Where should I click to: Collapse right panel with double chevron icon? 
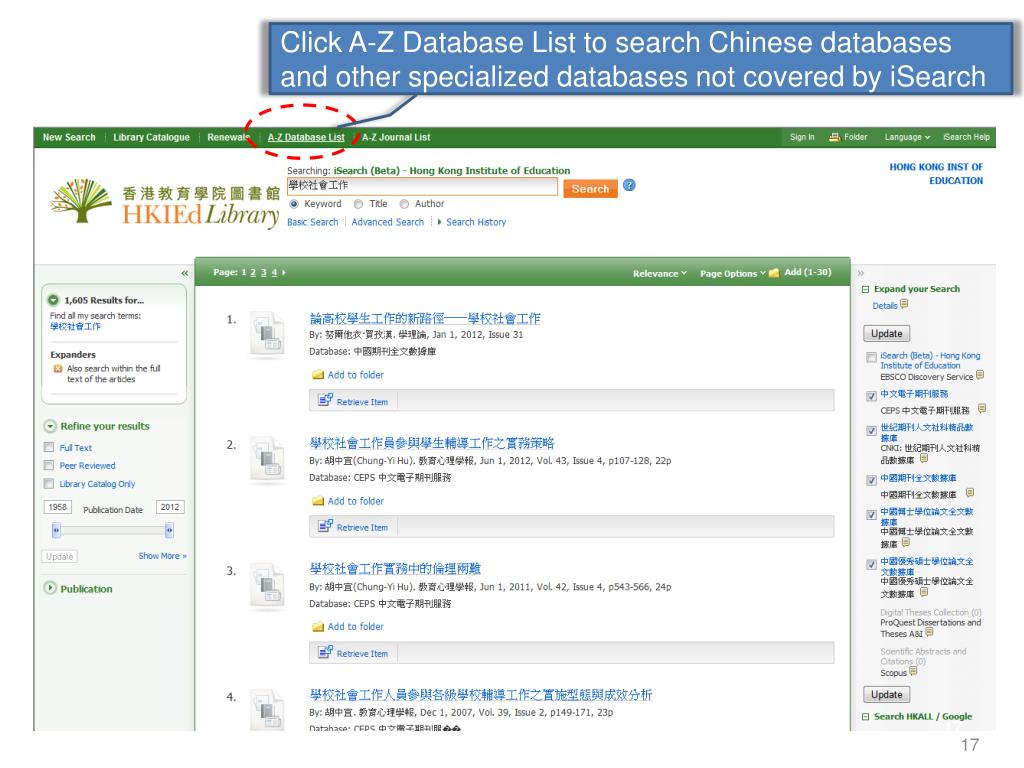coord(861,273)
